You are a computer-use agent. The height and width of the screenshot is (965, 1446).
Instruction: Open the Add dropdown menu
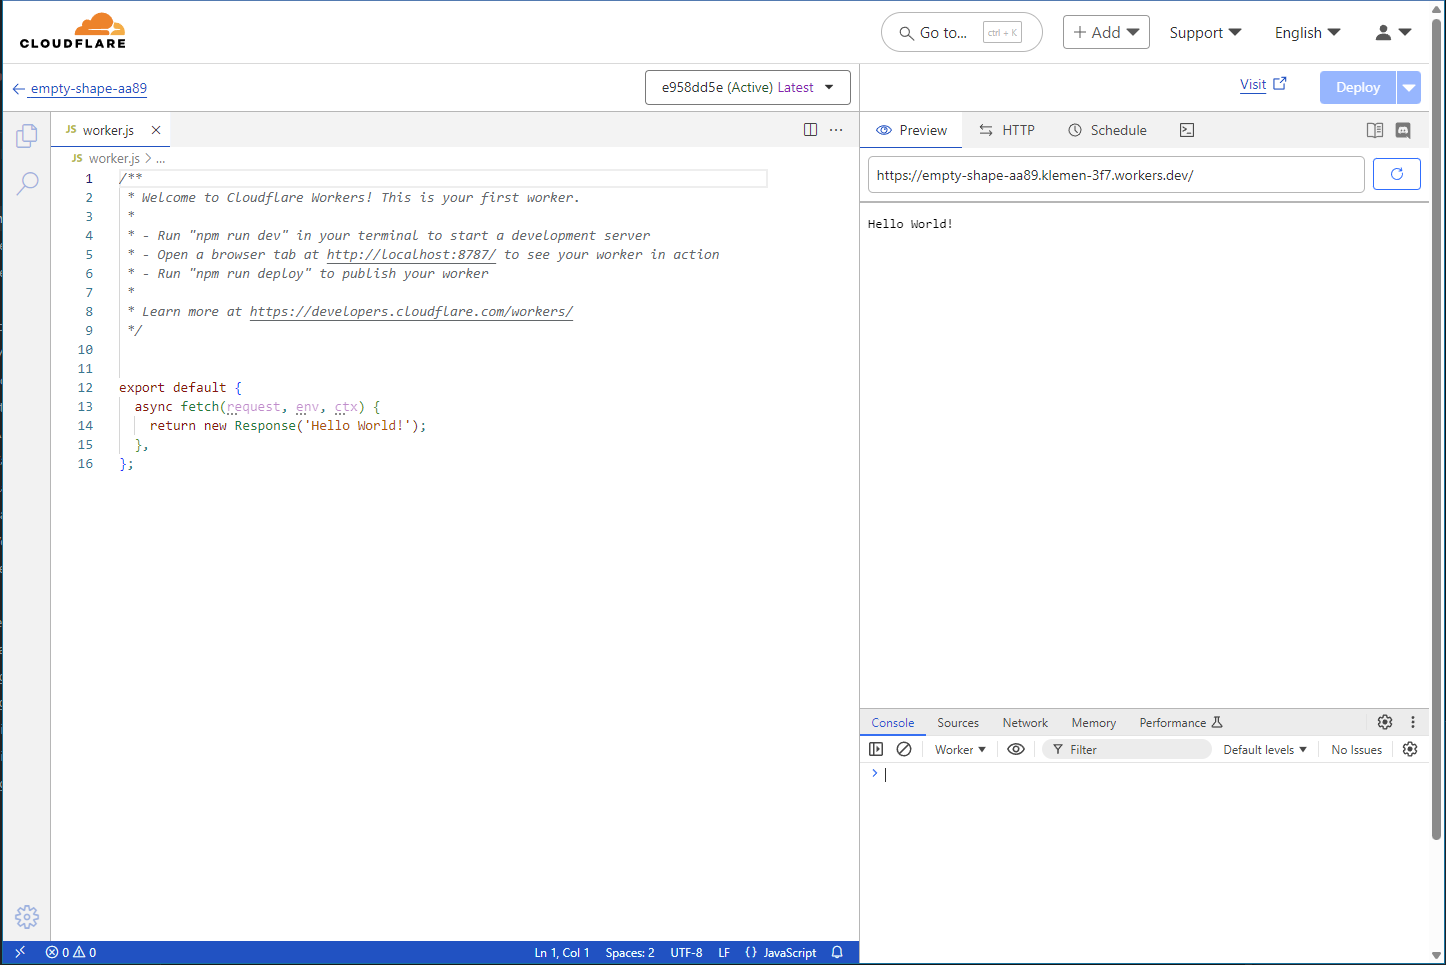pos(1106,32)
